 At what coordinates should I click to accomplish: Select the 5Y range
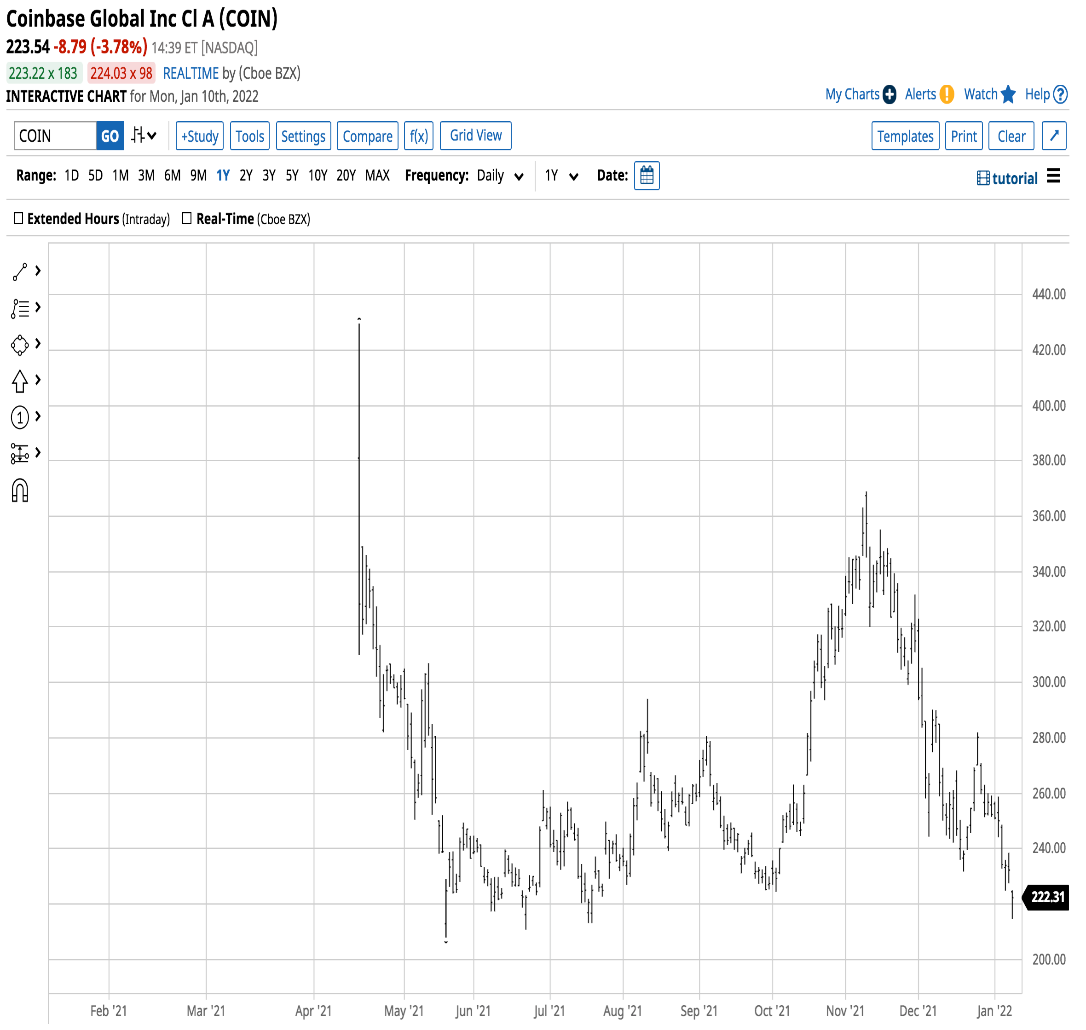pyautogui.click(x=292, y=175)
